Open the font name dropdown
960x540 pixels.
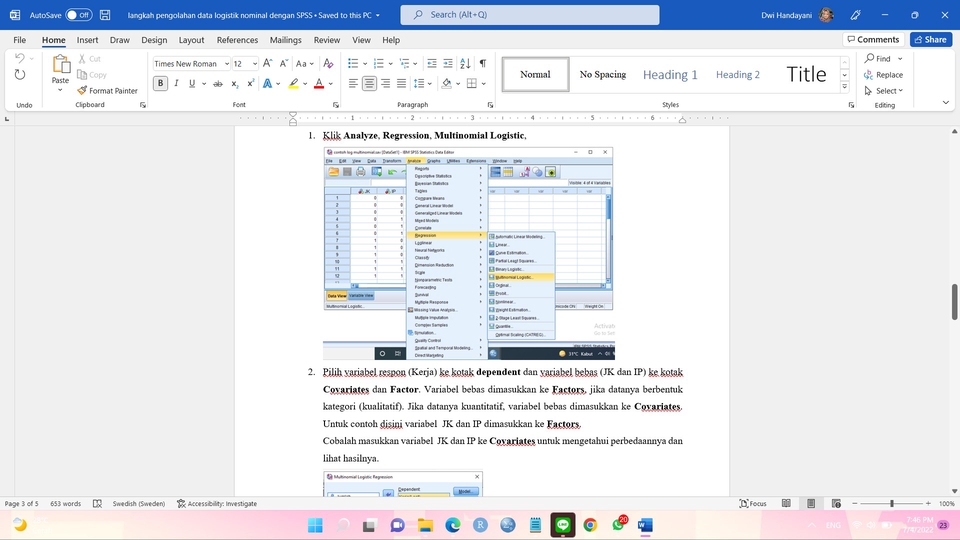click(227, 64)
